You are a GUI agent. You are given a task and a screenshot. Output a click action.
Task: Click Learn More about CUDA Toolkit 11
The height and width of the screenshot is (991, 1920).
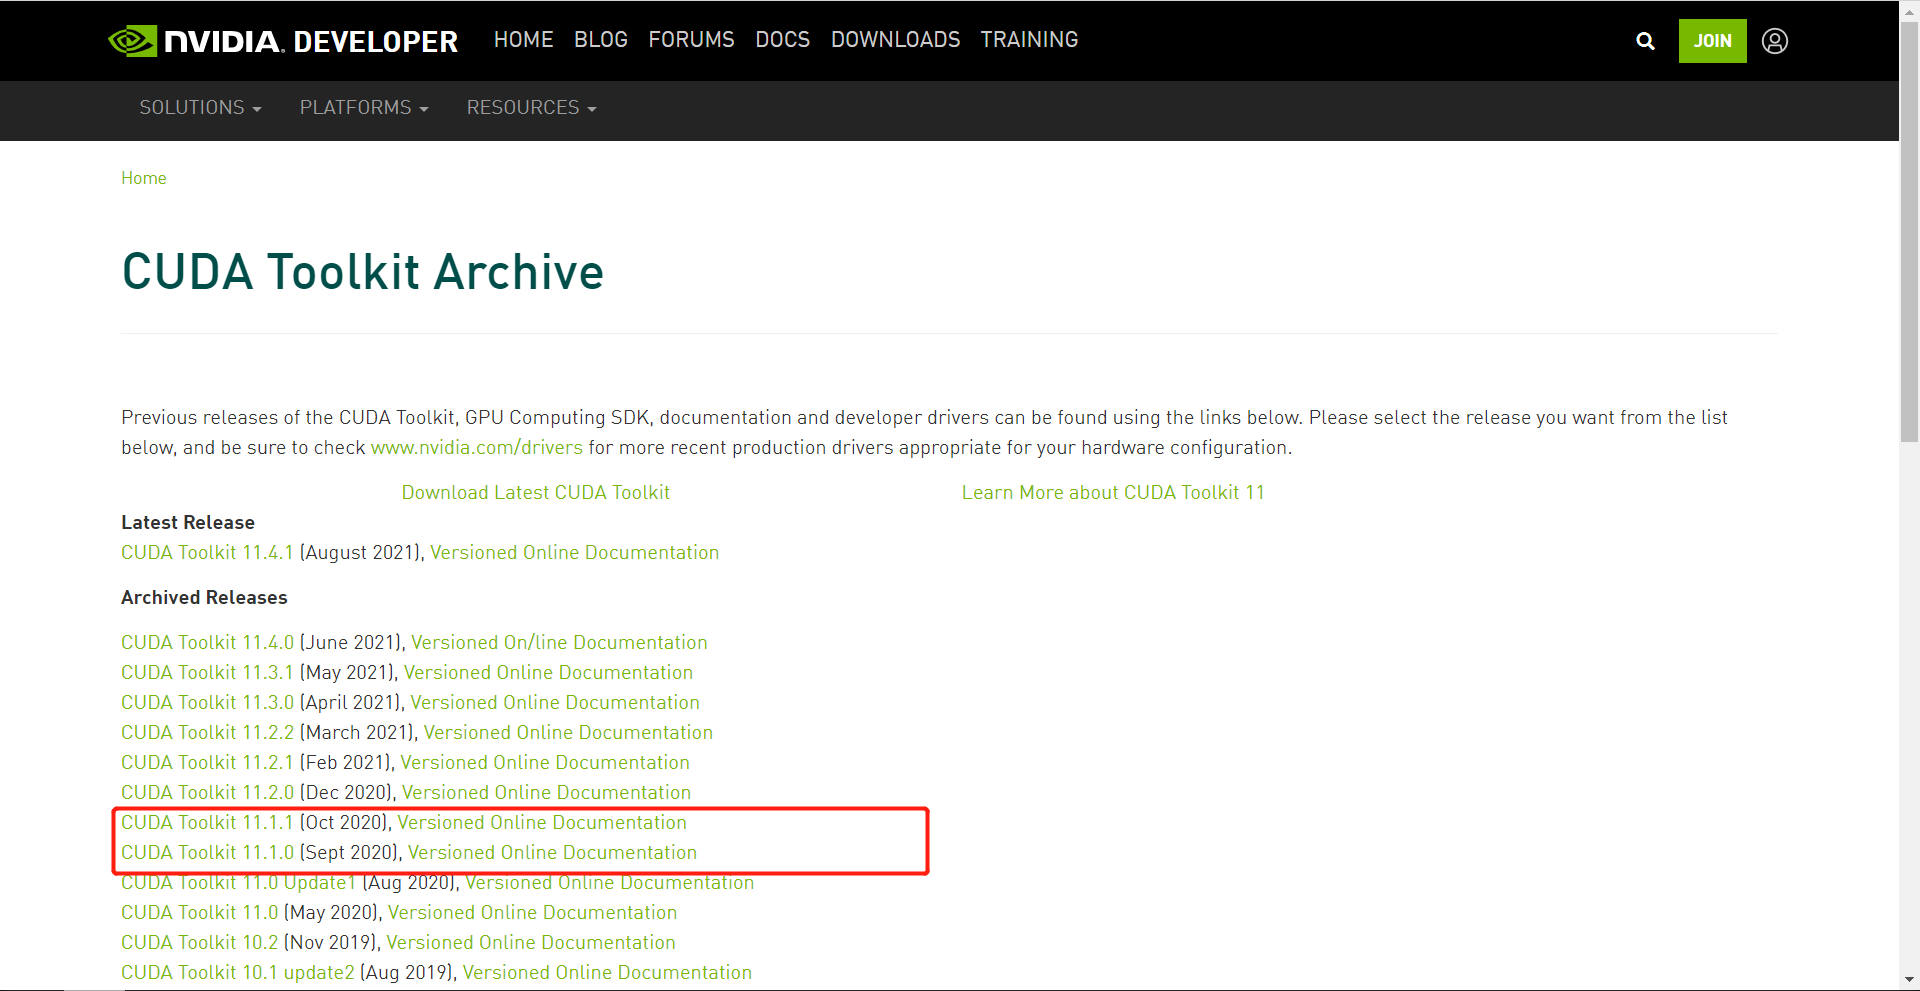pos(1113,493)
